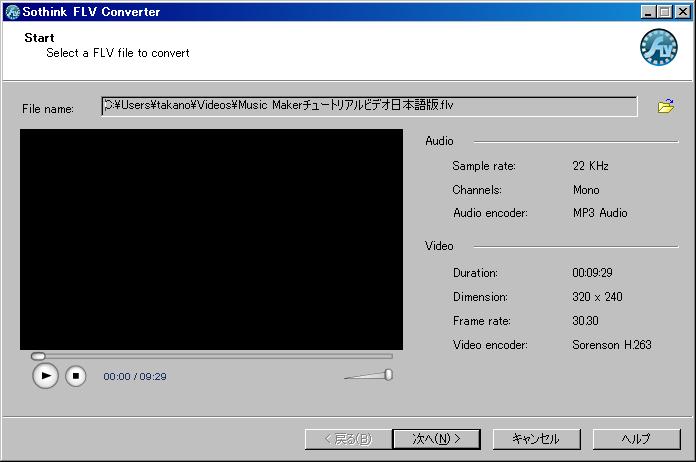Stop the video preview
696x462 pixels.
pos(75,376)
